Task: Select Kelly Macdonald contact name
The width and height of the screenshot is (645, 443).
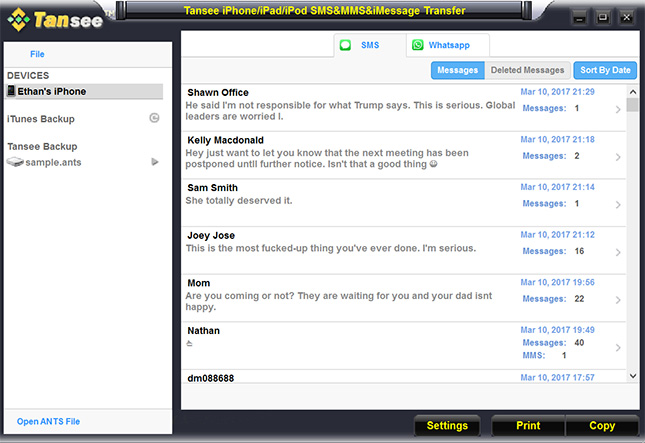Action: (x=225, y=140)
